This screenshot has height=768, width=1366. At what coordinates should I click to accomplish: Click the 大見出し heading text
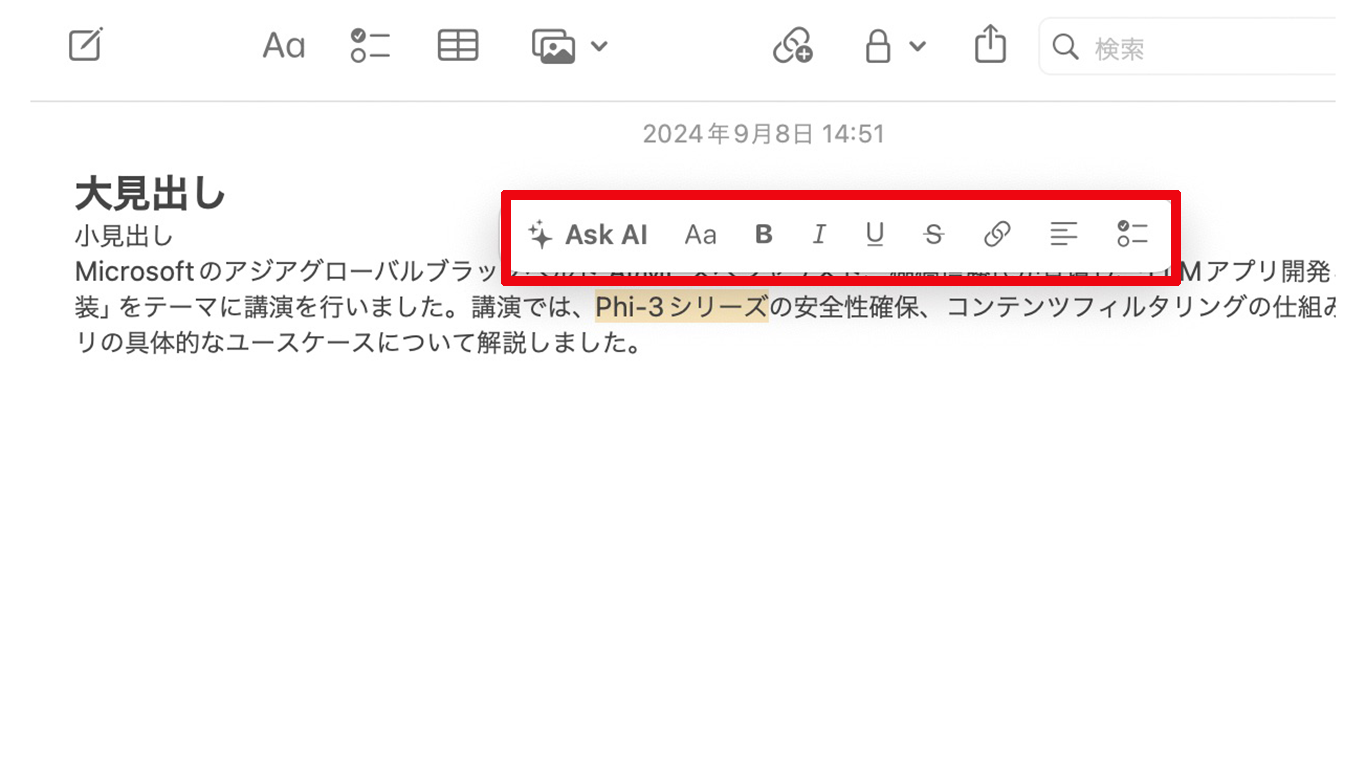(150, 195)
